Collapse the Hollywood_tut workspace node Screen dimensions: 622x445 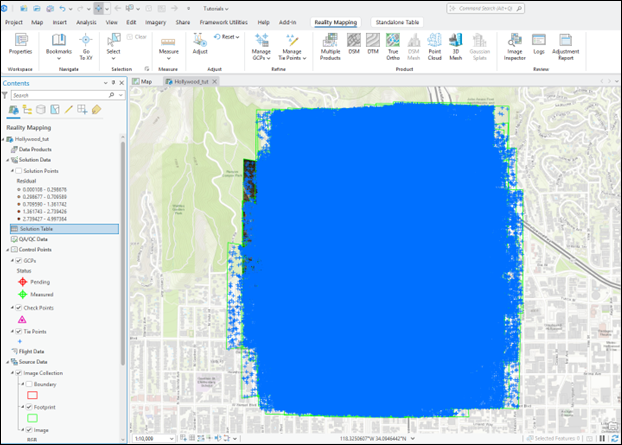[x=3, y=140]
